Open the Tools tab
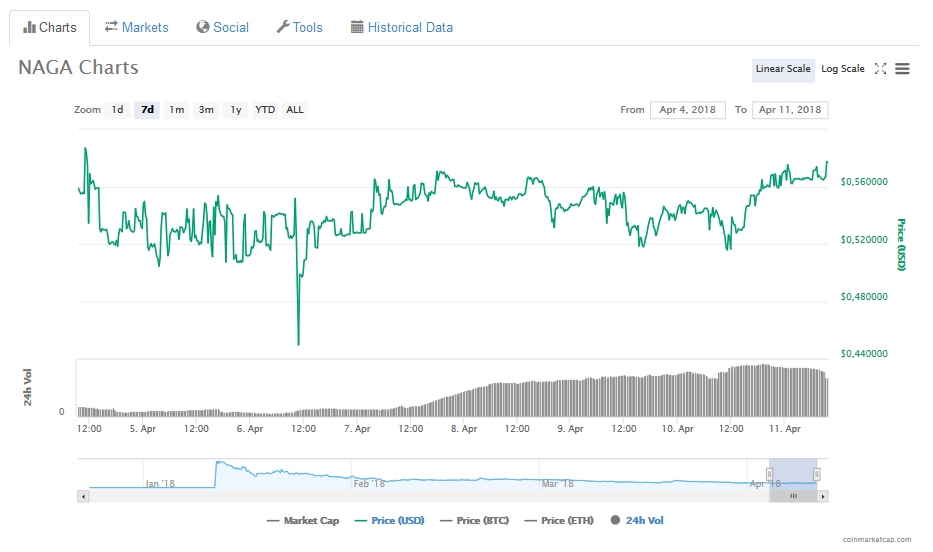This screenshot has width=933, height=552. (x=299, y=27)
